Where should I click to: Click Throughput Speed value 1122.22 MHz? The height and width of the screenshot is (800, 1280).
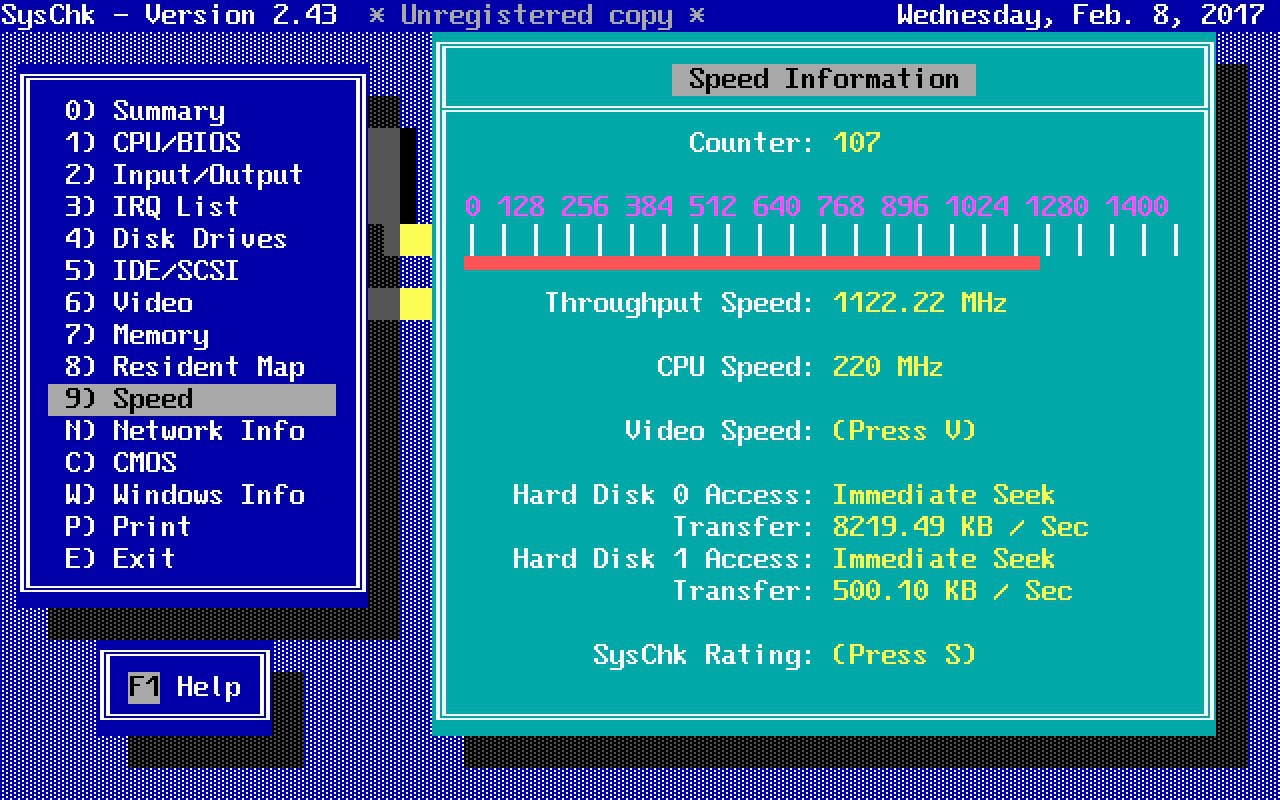coord(920,303)
